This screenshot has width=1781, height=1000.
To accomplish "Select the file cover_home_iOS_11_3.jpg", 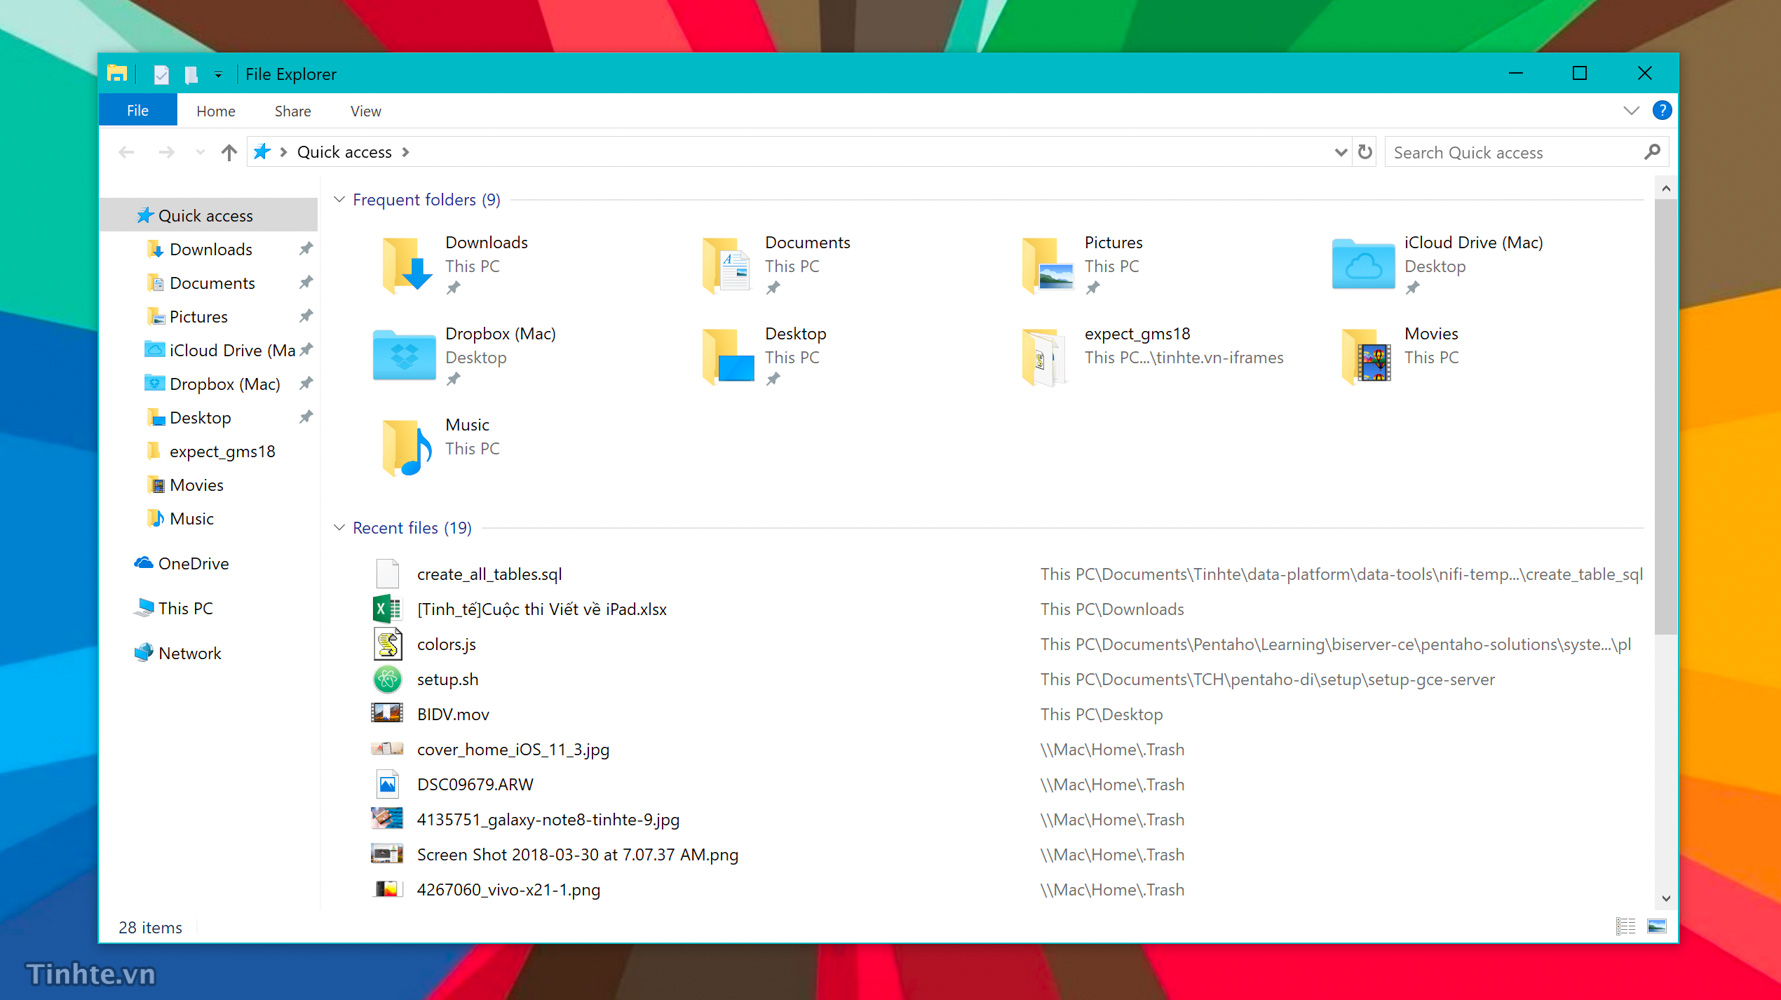I will pos(513,749).
